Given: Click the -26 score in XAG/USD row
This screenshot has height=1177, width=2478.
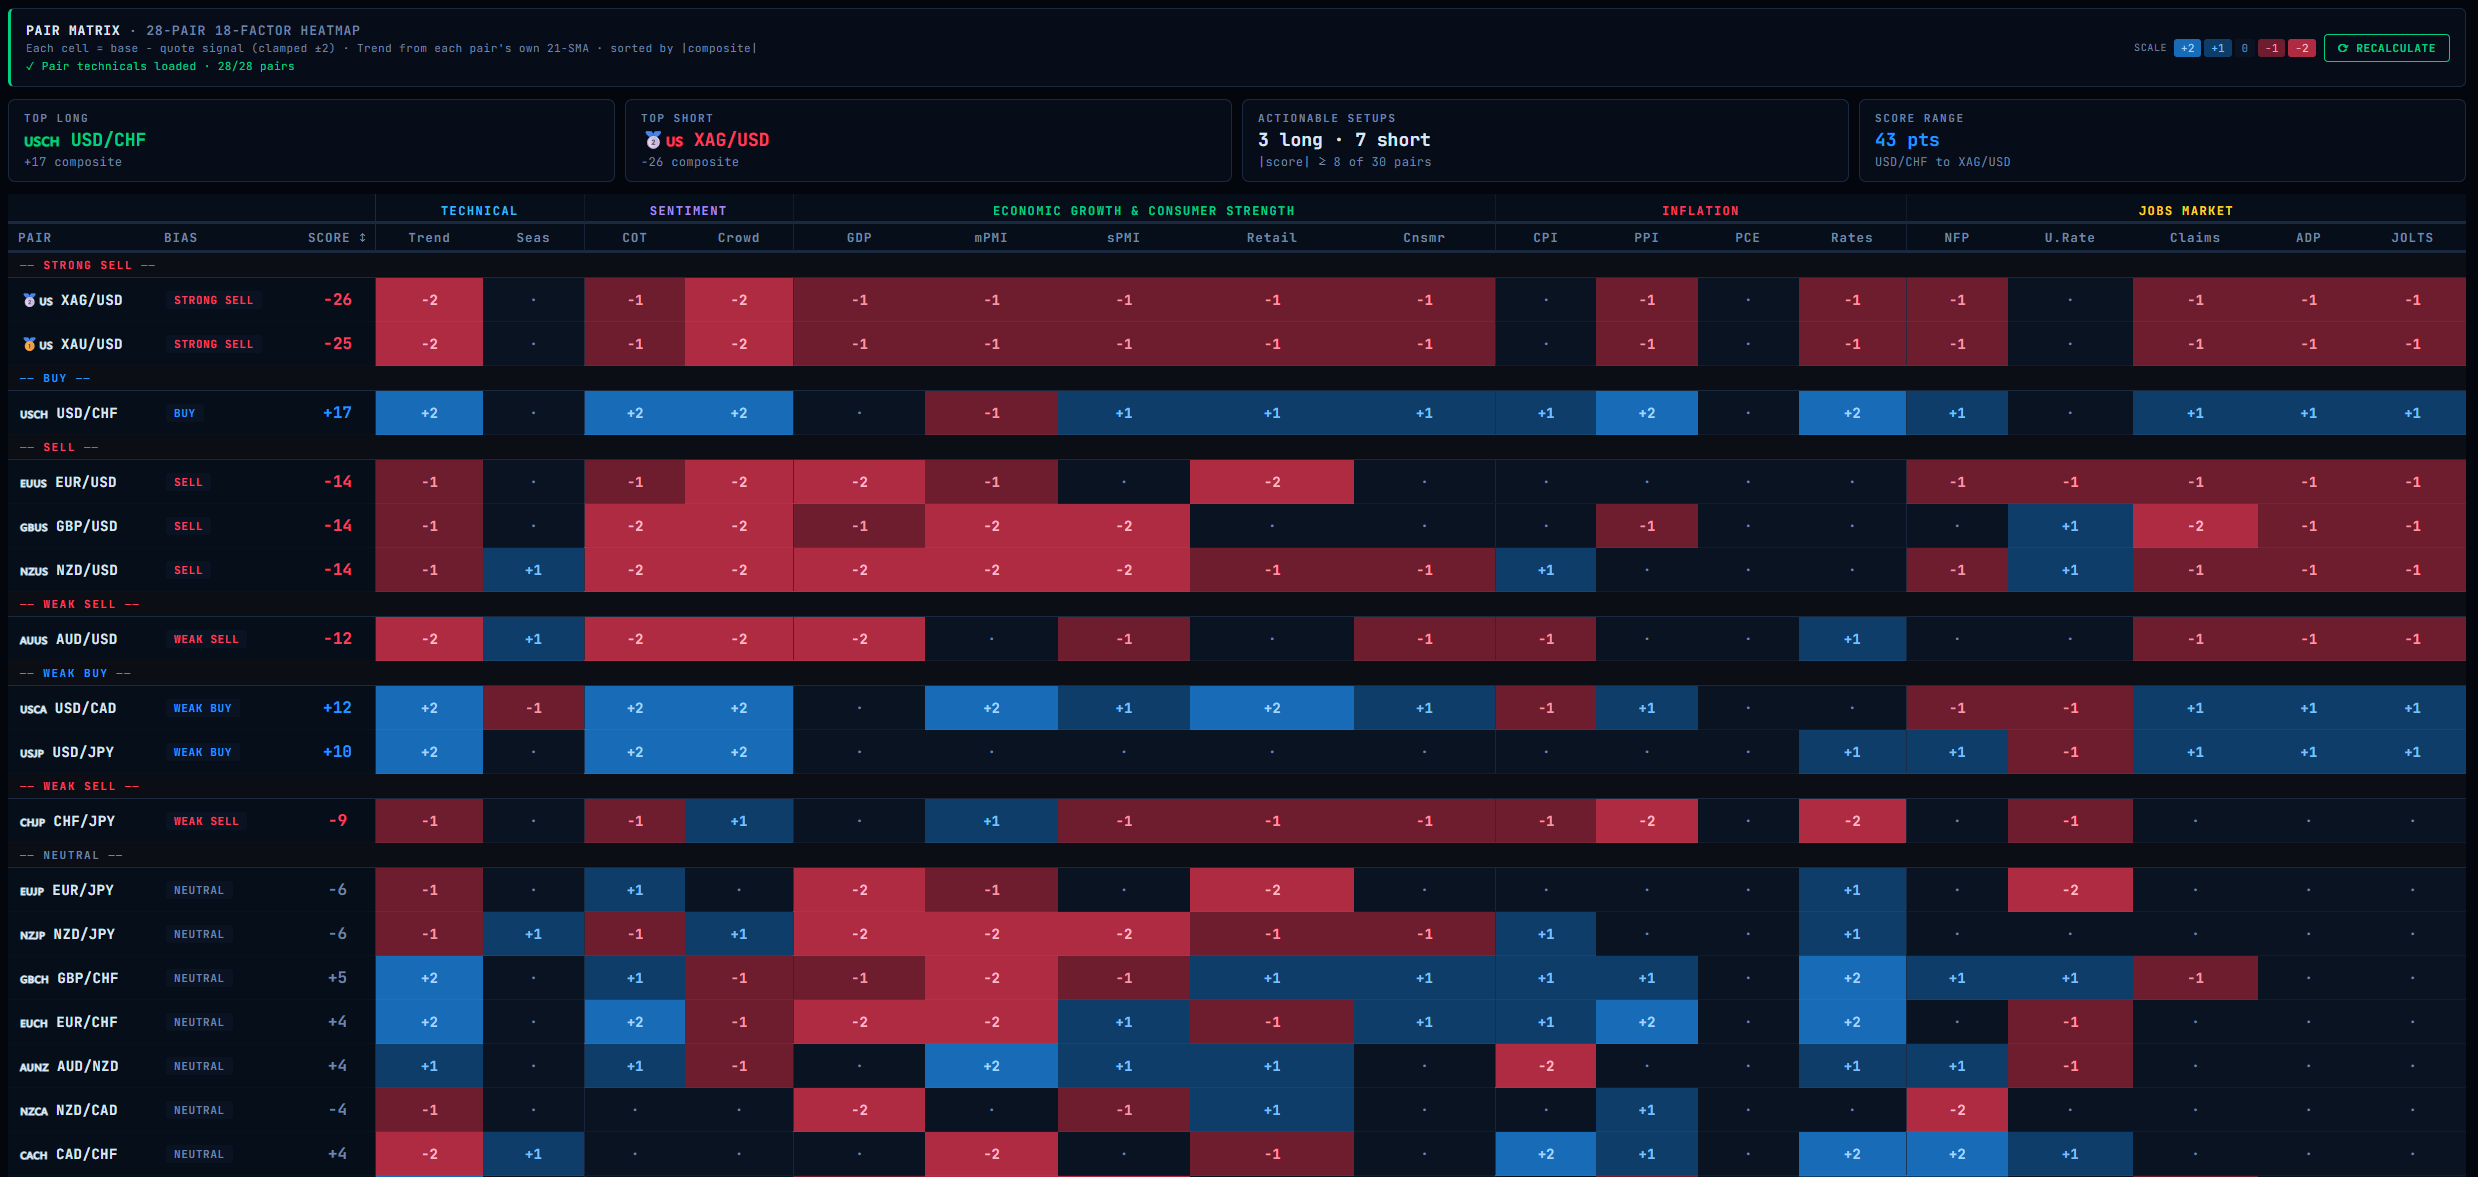Looking at the screenshot, I should tap(337, 300).
